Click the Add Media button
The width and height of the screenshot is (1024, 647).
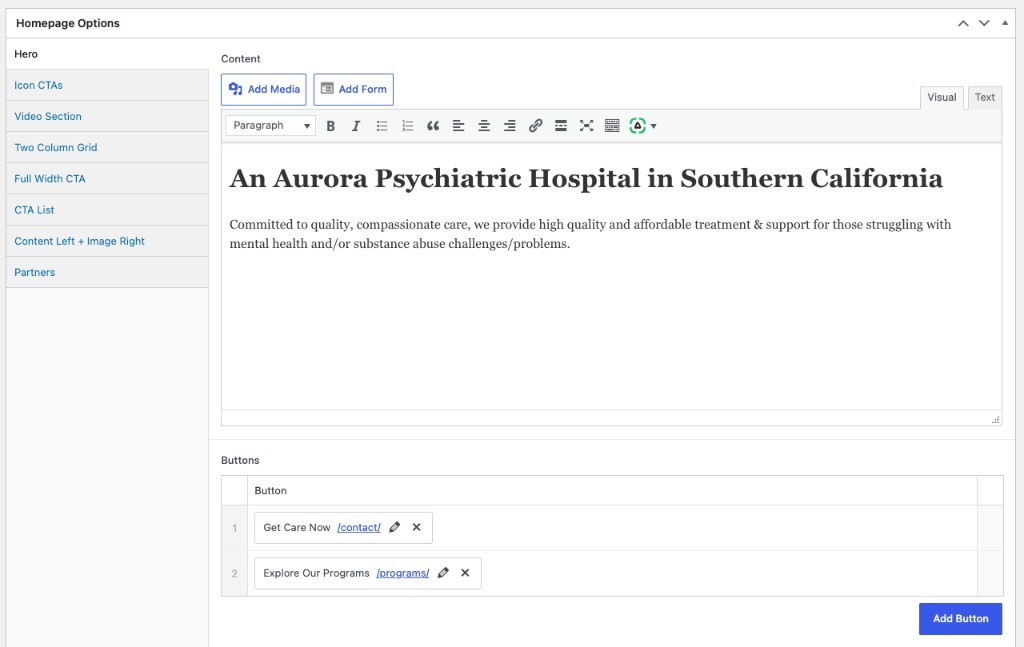[264, 89]
